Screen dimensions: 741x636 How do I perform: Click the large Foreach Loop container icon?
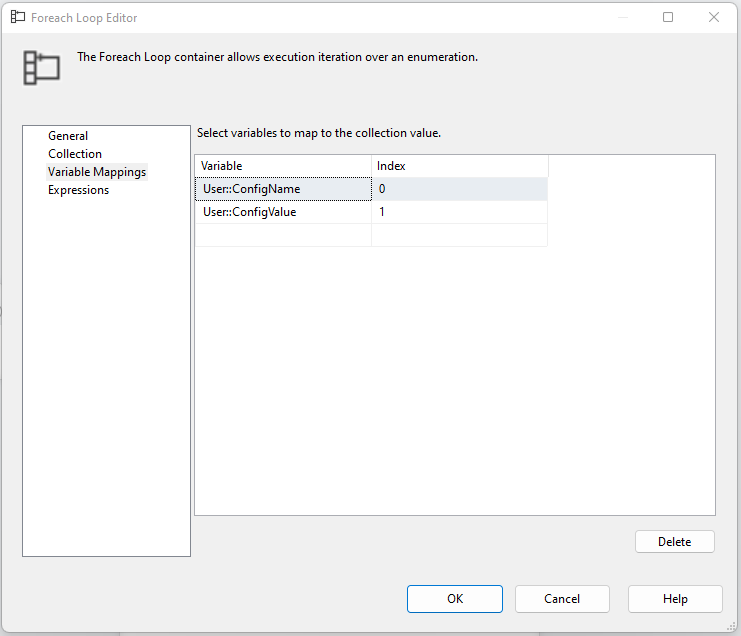pyautogui.click(x=42, y=66)
